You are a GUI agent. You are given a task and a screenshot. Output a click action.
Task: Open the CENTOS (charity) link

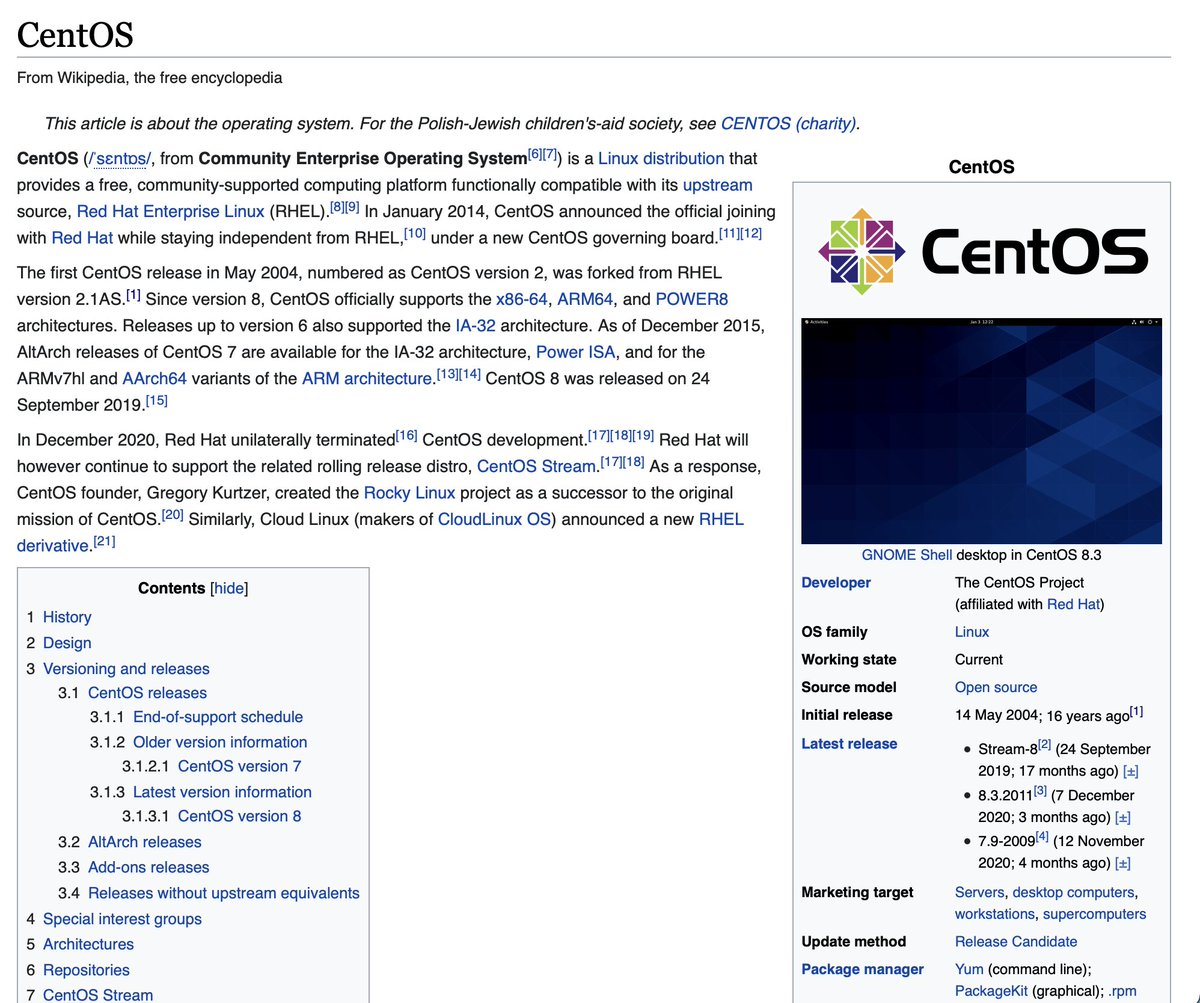pyautogui.click(x=789, y=124)
